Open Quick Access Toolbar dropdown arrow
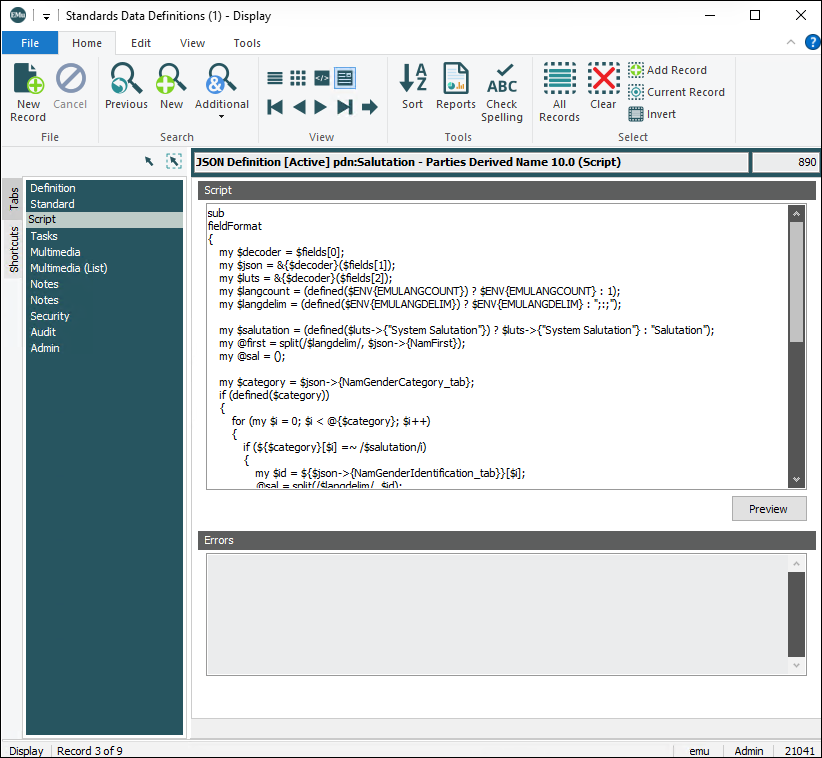Screen dimensions: 822x758 pos(46,16)
